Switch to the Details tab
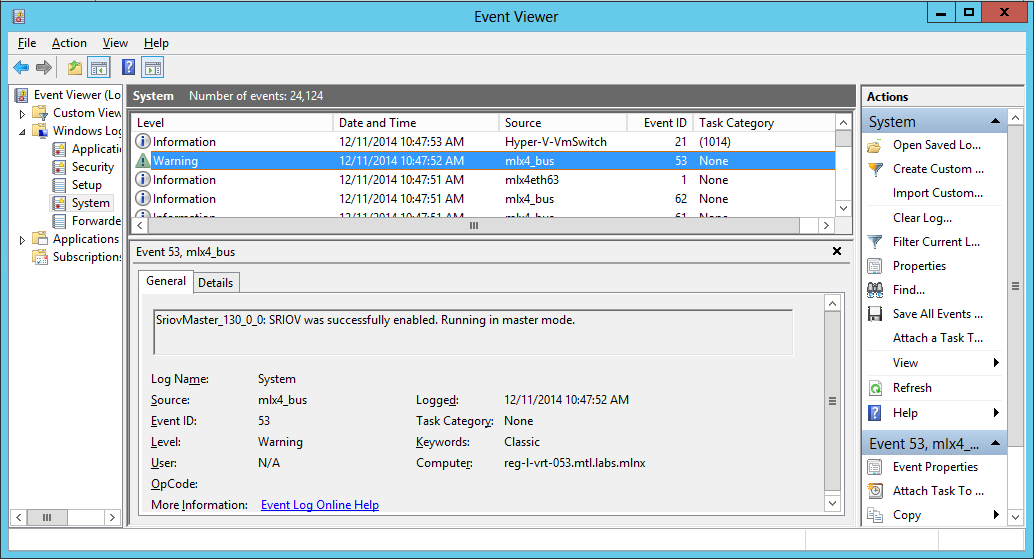The height and width of the screenshot is (559, 1034). (215, 283)
